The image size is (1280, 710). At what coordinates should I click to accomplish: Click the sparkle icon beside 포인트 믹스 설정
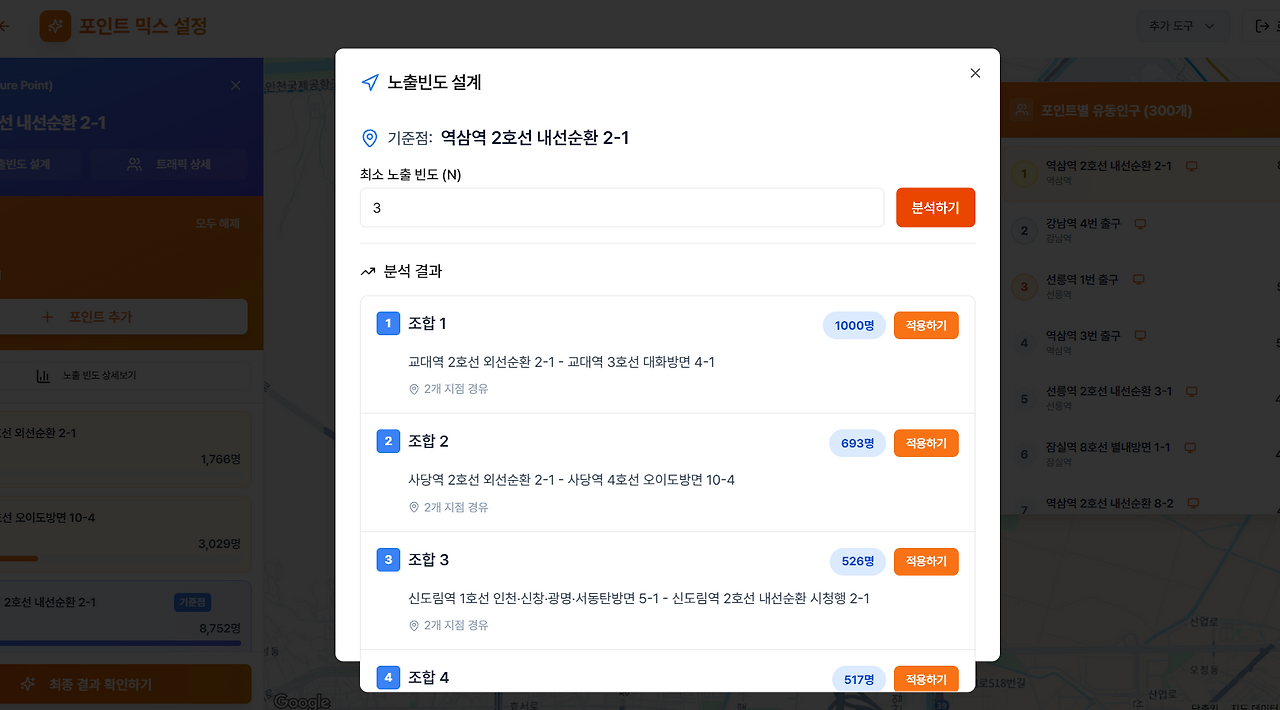click(x=55, y=26)
